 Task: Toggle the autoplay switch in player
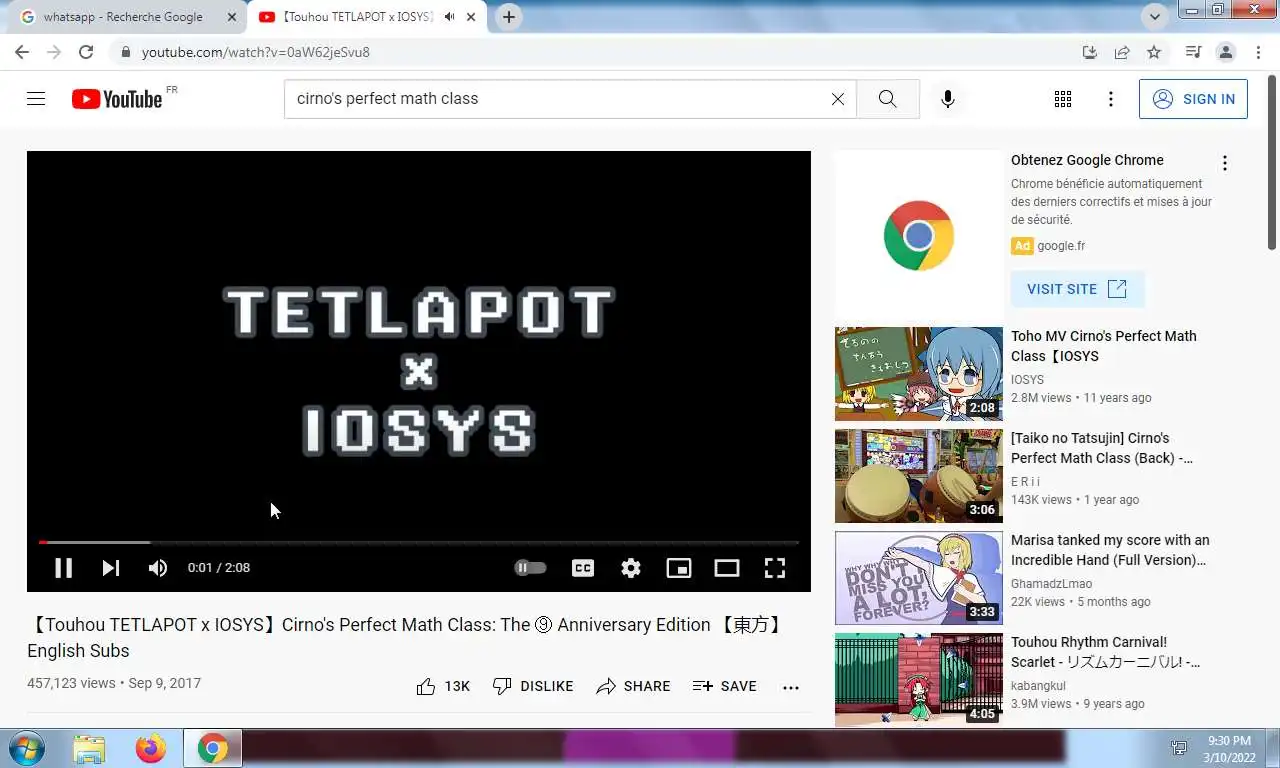coord(530,568)
